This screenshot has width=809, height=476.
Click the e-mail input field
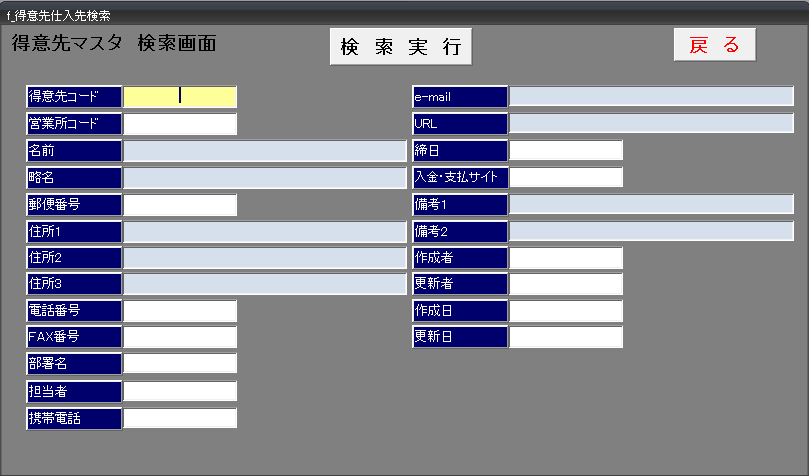(x=651, y=96)
